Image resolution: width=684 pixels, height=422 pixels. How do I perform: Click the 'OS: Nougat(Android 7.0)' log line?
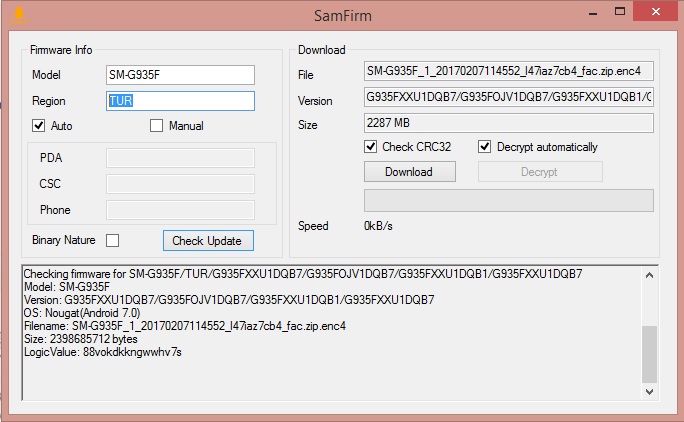82,313
